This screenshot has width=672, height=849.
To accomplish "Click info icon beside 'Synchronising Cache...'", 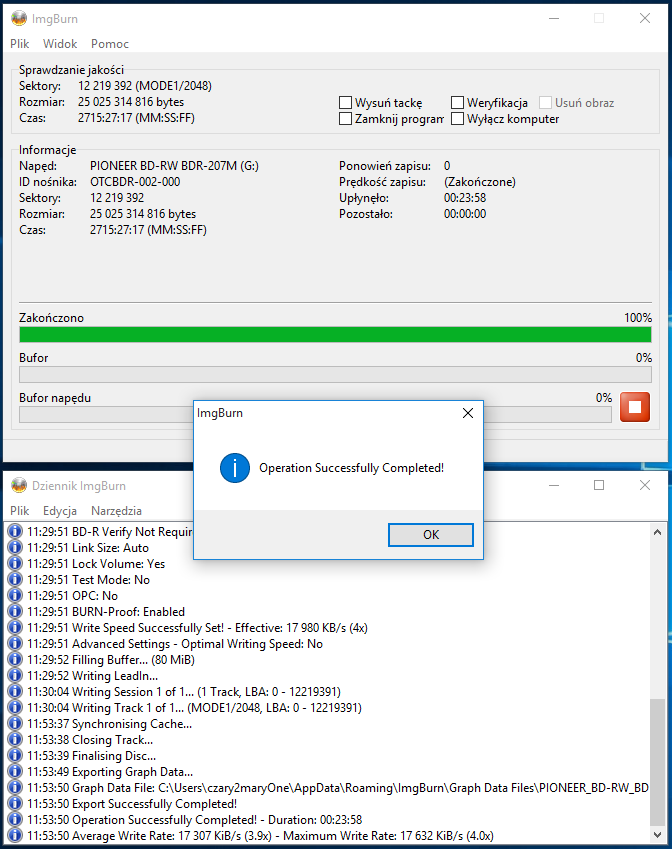I will click(x=15, y=723).
